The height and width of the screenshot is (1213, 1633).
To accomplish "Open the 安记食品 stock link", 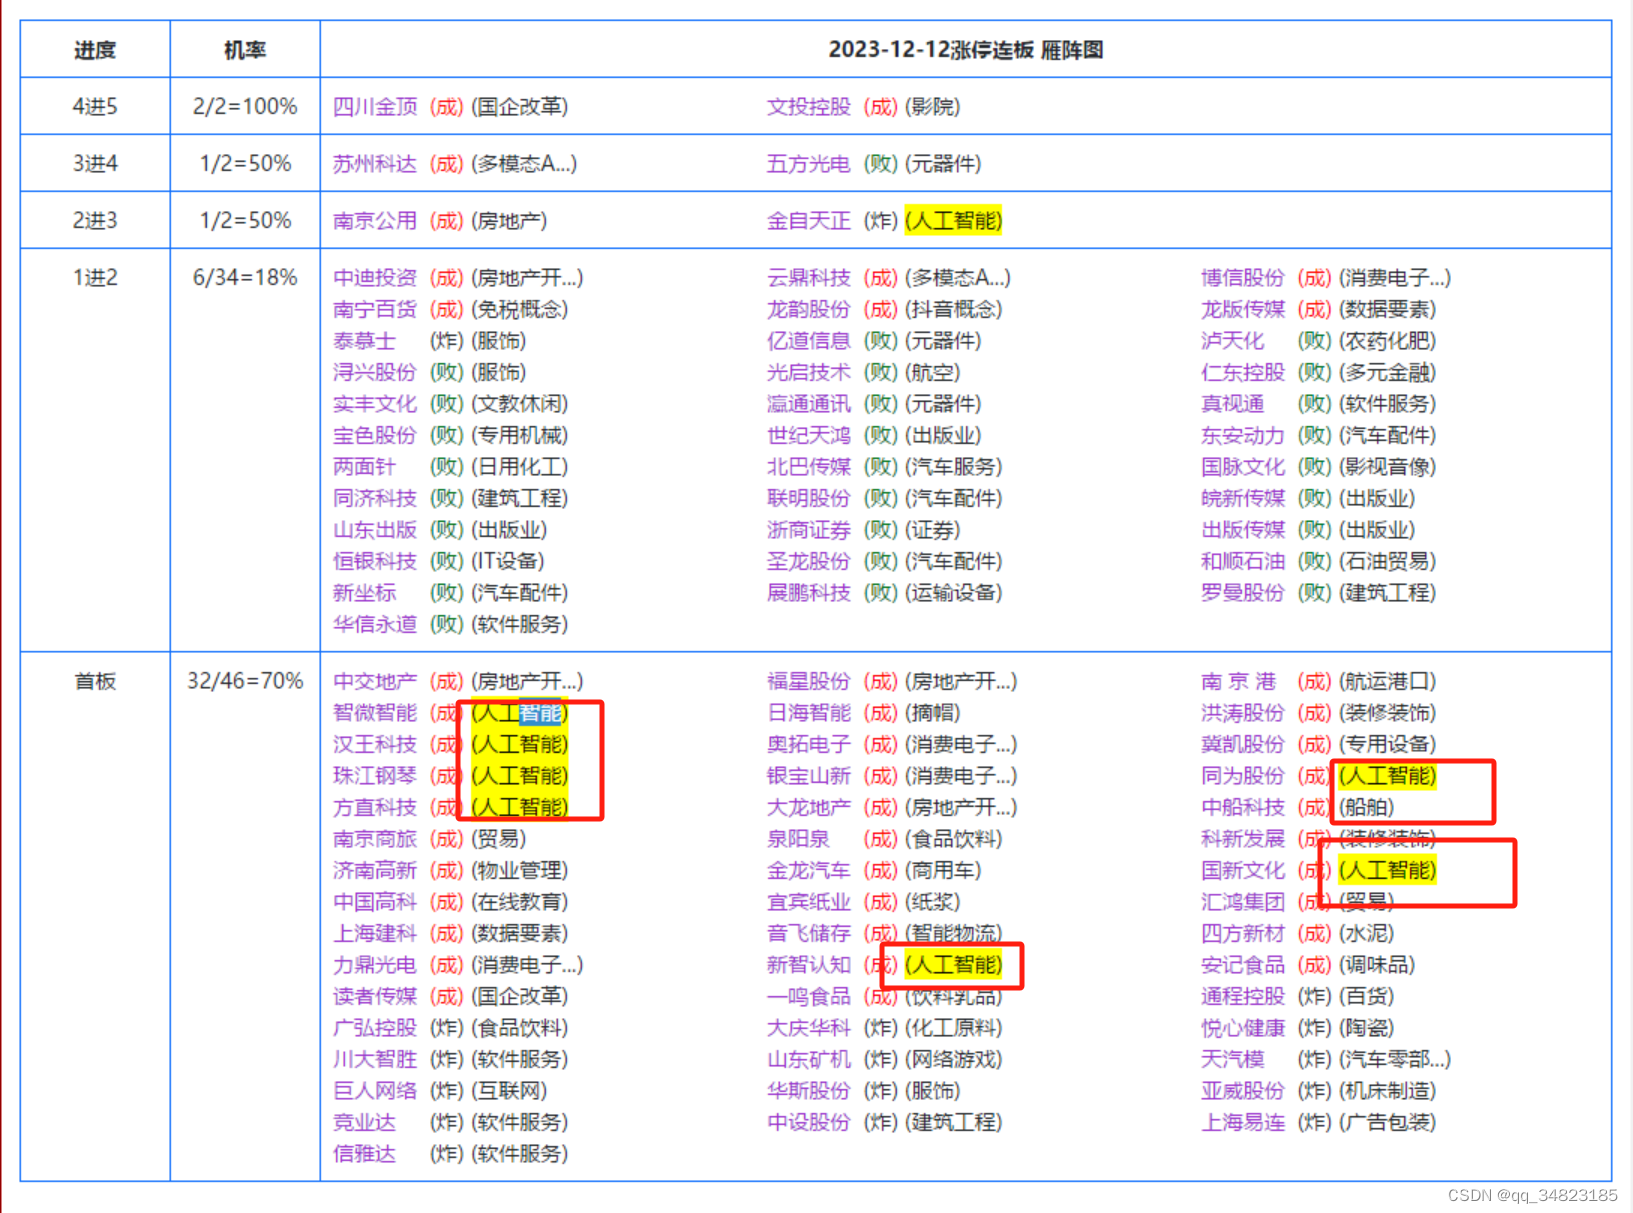I will [1243, 965].
